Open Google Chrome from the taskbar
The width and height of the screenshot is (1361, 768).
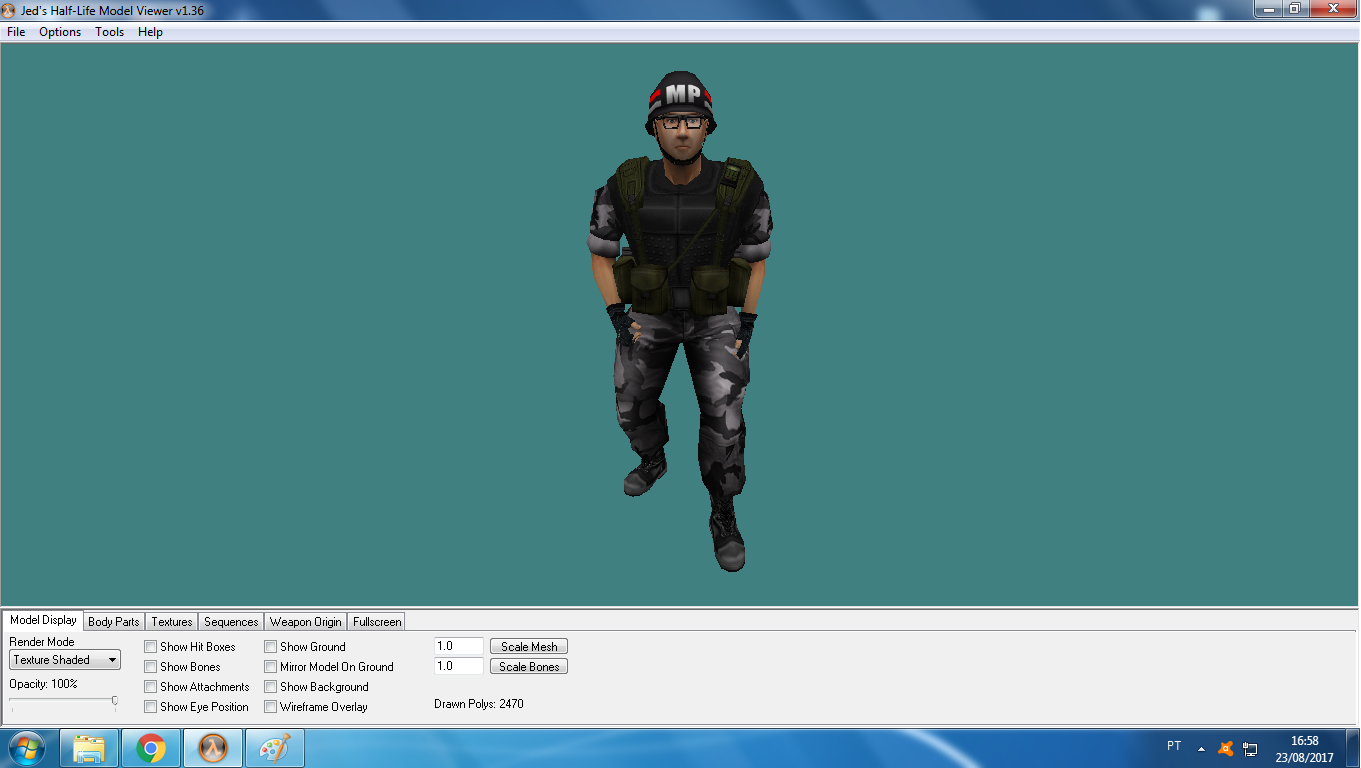pyautogui.click(x=151, y=748)
